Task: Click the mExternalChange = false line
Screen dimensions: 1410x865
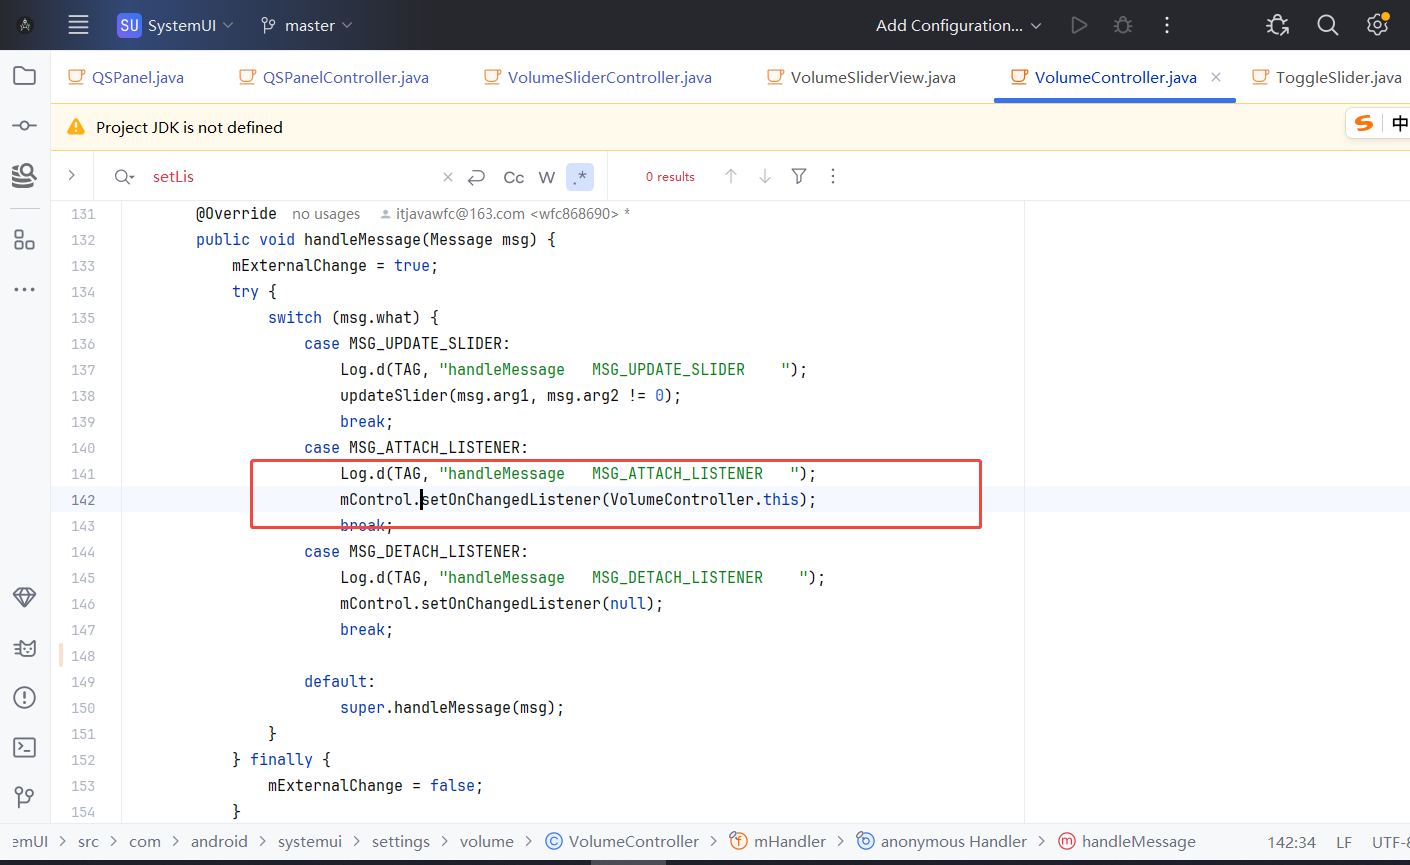Action: (x=375, y=786)
